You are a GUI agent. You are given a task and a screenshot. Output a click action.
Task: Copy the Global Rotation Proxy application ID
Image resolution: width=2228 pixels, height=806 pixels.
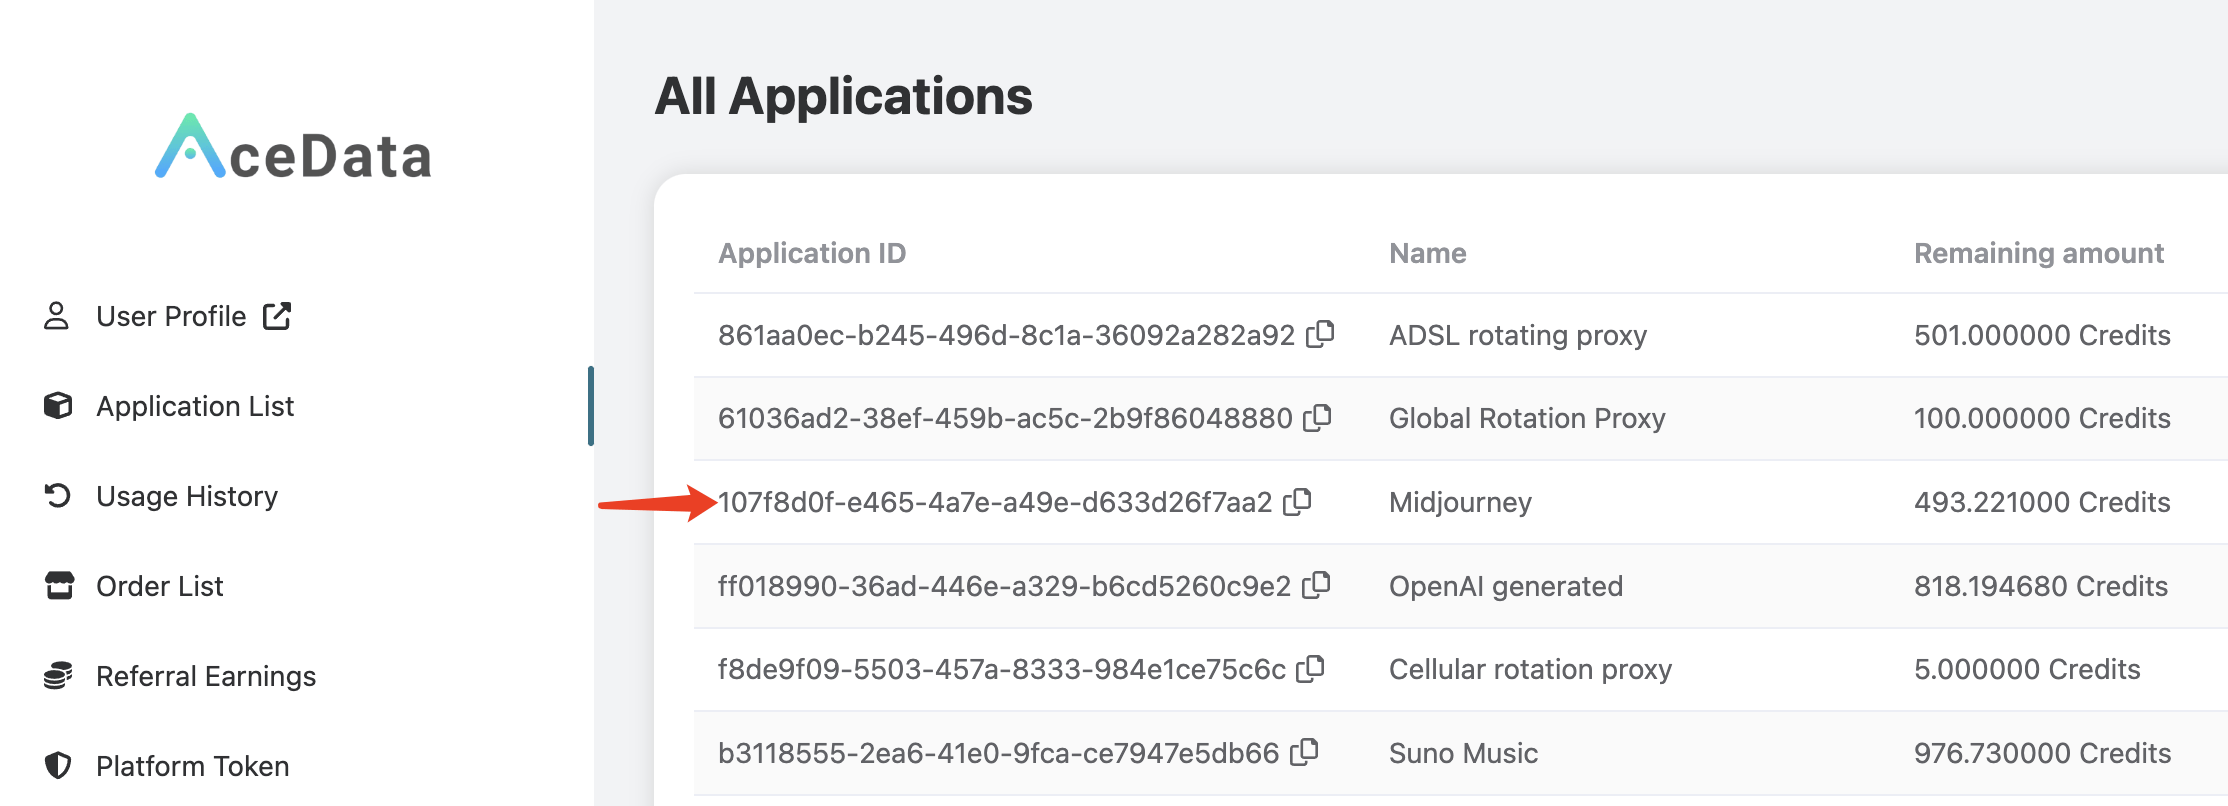click(1317, 418)
